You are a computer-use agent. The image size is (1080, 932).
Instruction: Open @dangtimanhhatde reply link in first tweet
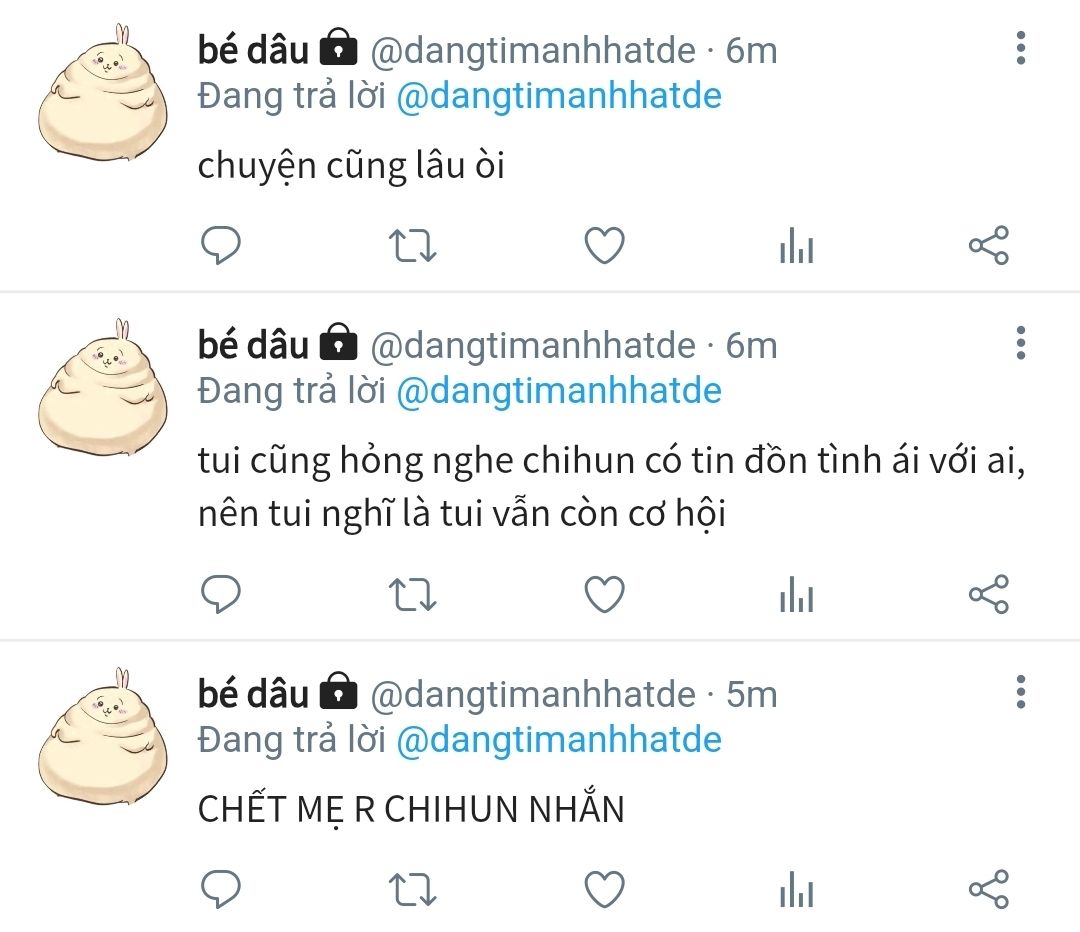pyautogui.click(x=559, y=96)
